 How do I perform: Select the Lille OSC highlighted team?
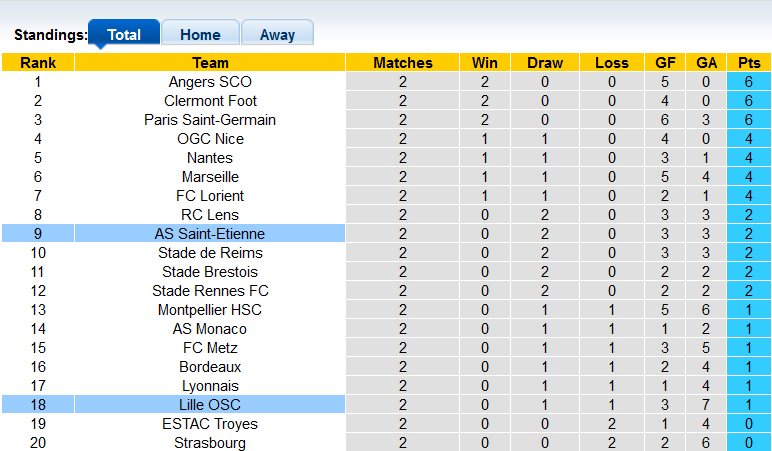coord(210,405)
